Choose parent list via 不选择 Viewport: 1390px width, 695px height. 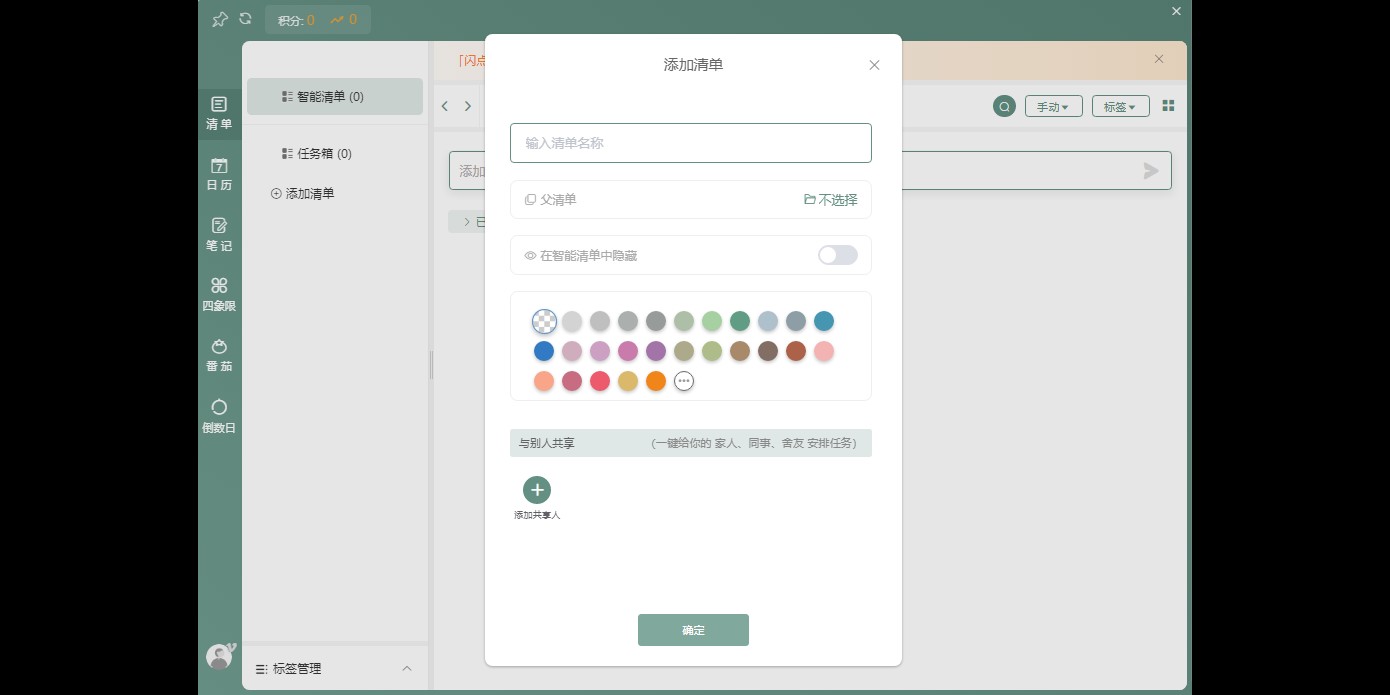831,200
